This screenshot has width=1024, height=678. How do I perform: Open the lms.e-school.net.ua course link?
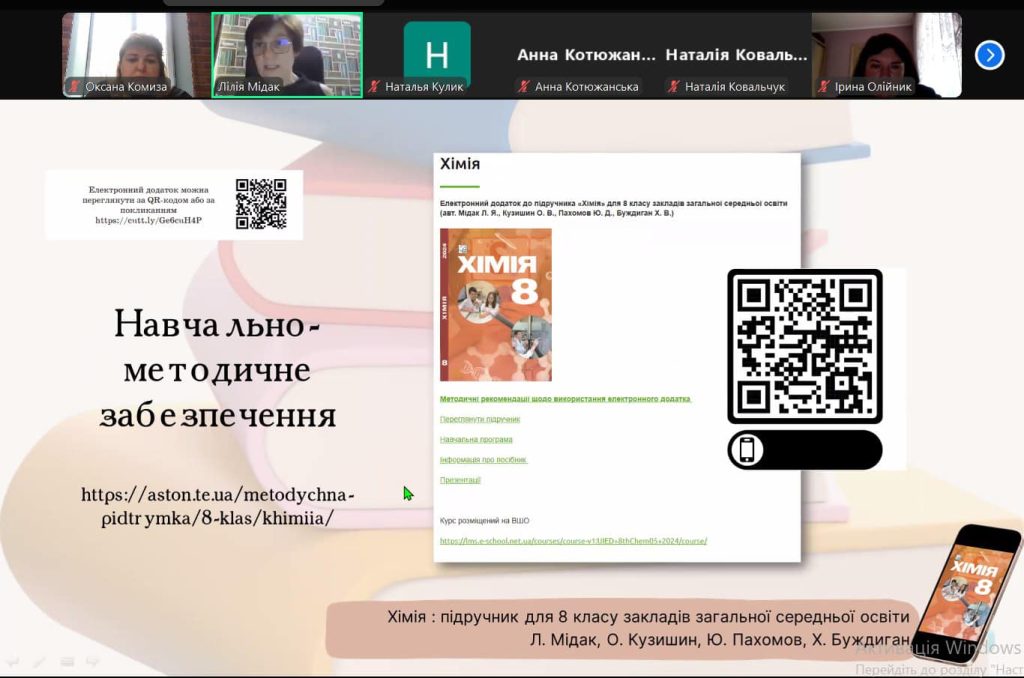click(x=573, y=541)
